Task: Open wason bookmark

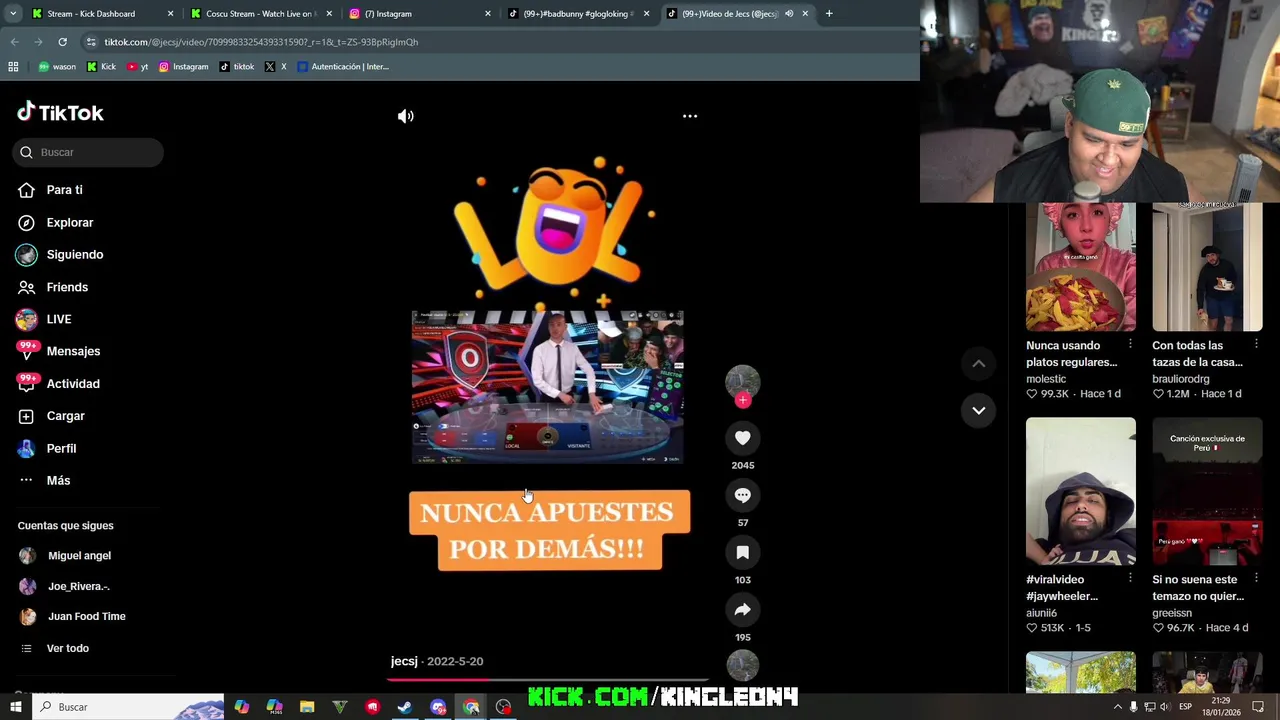Action: (x=57, y=67)
